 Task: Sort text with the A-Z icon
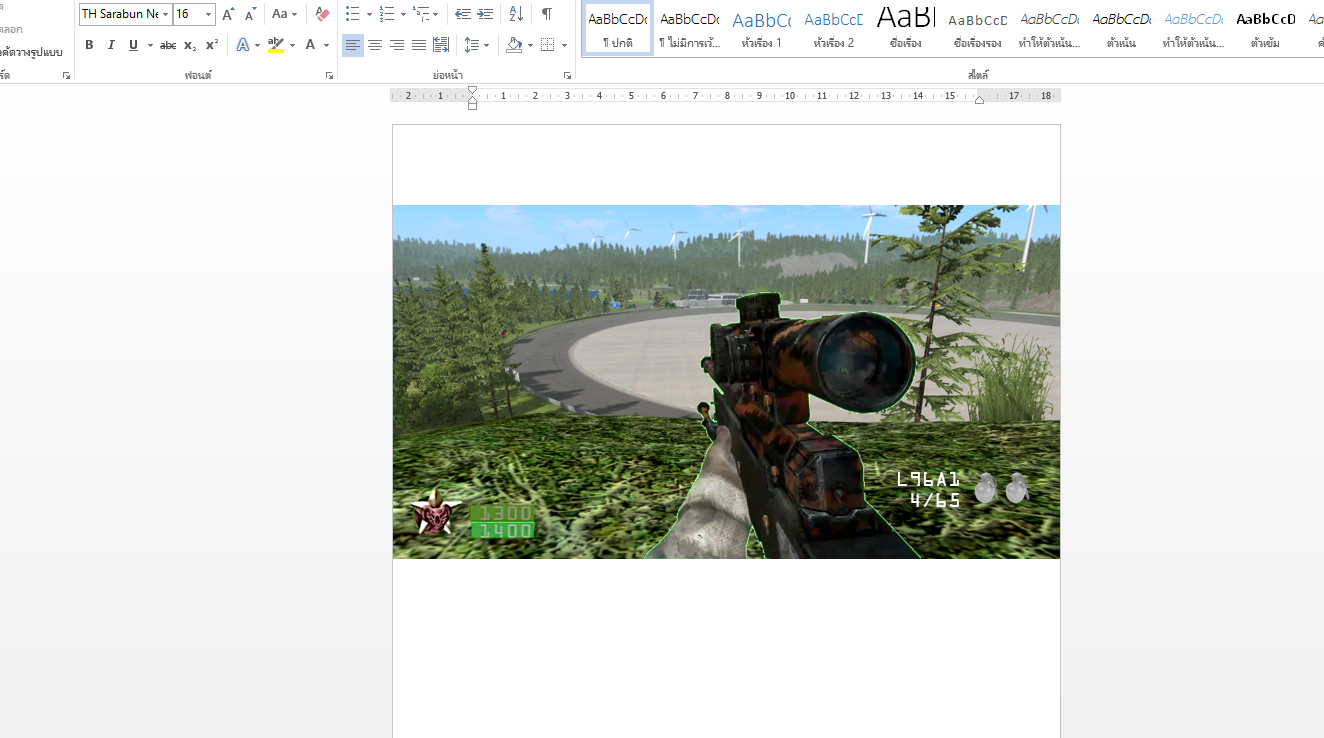click(516, 14)
